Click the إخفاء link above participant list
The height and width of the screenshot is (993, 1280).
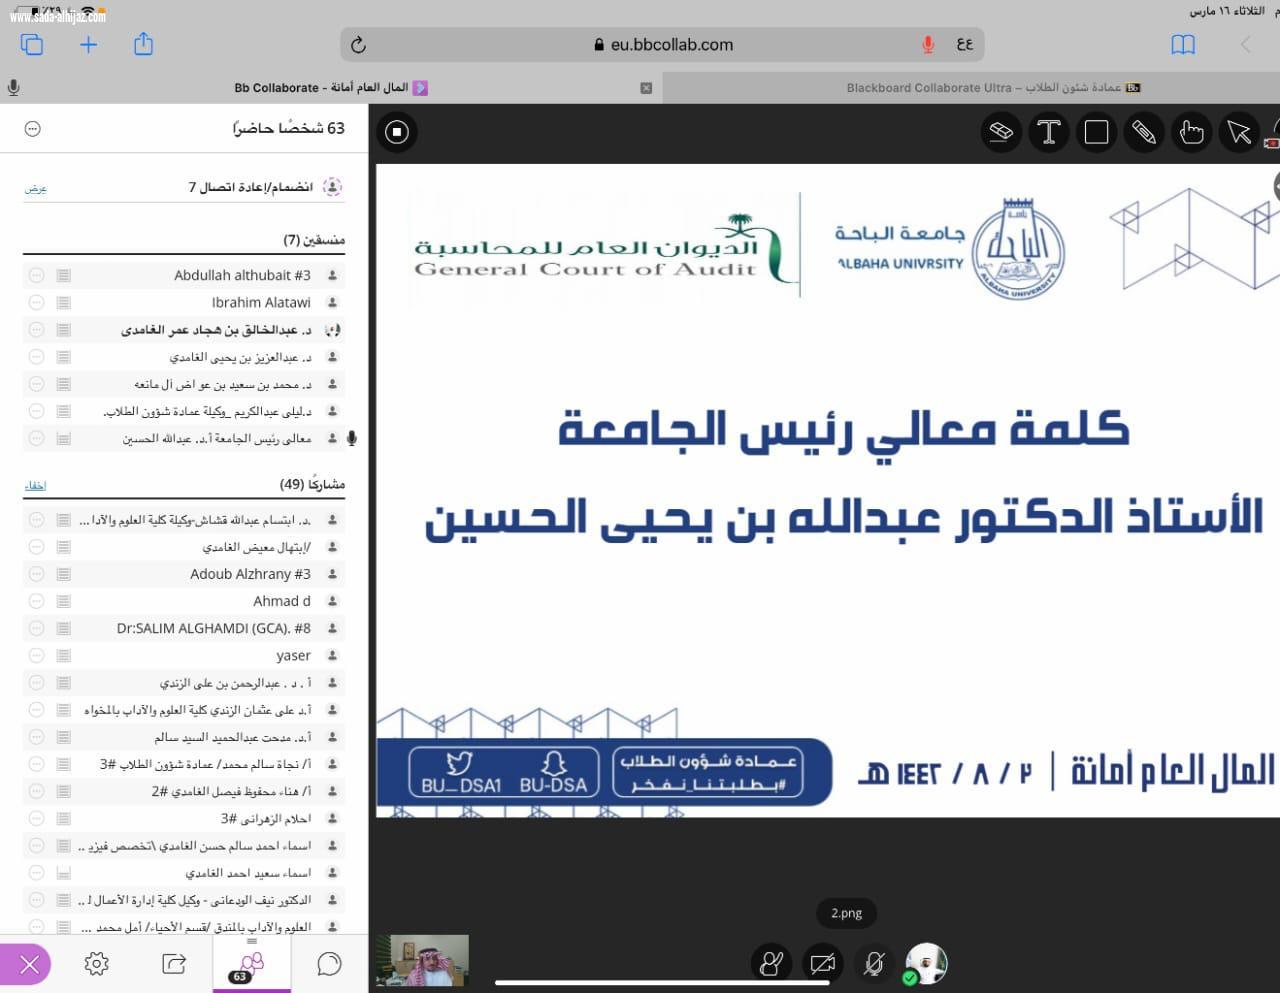click(36, 484)
